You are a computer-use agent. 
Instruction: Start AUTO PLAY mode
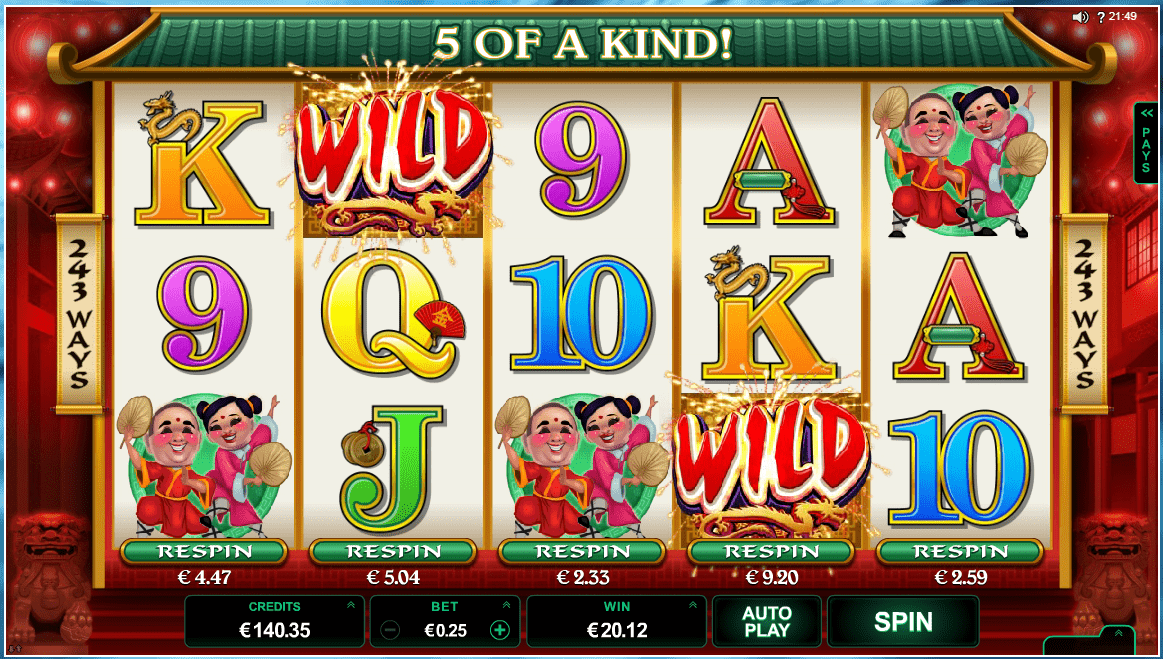(x=767, y=622)
